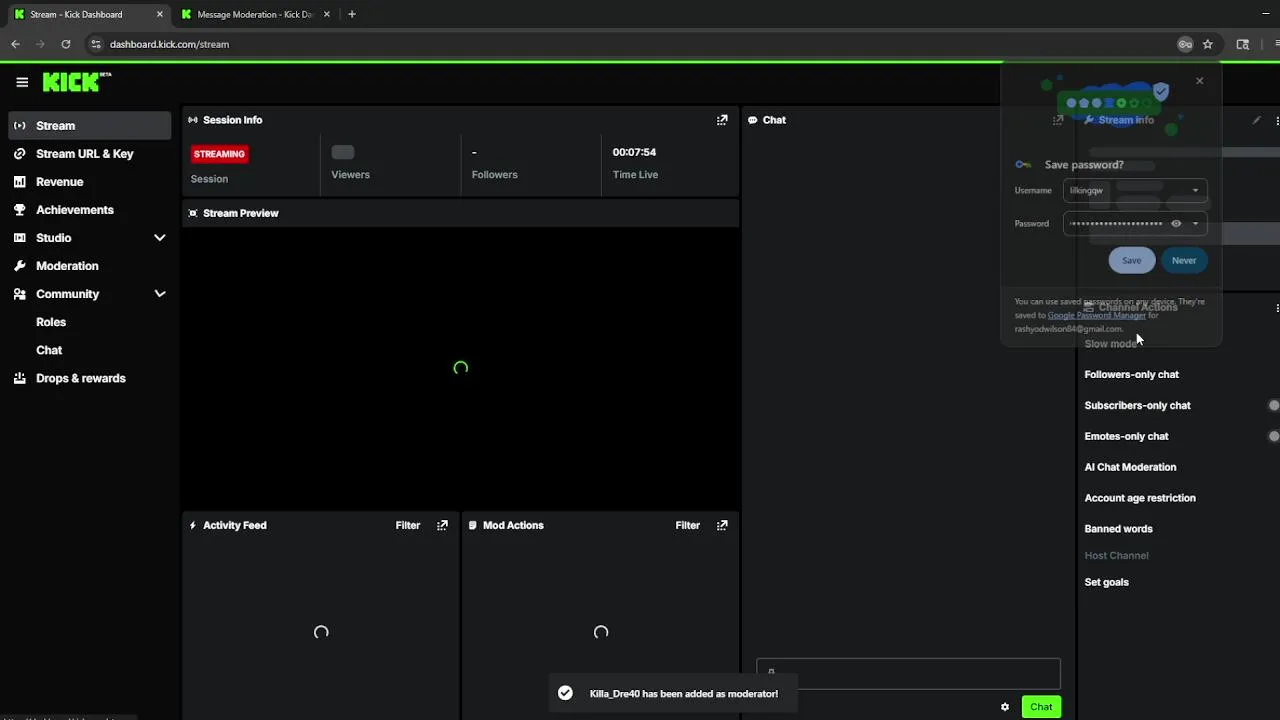Open Roles under Community

[x=51, y=322]
